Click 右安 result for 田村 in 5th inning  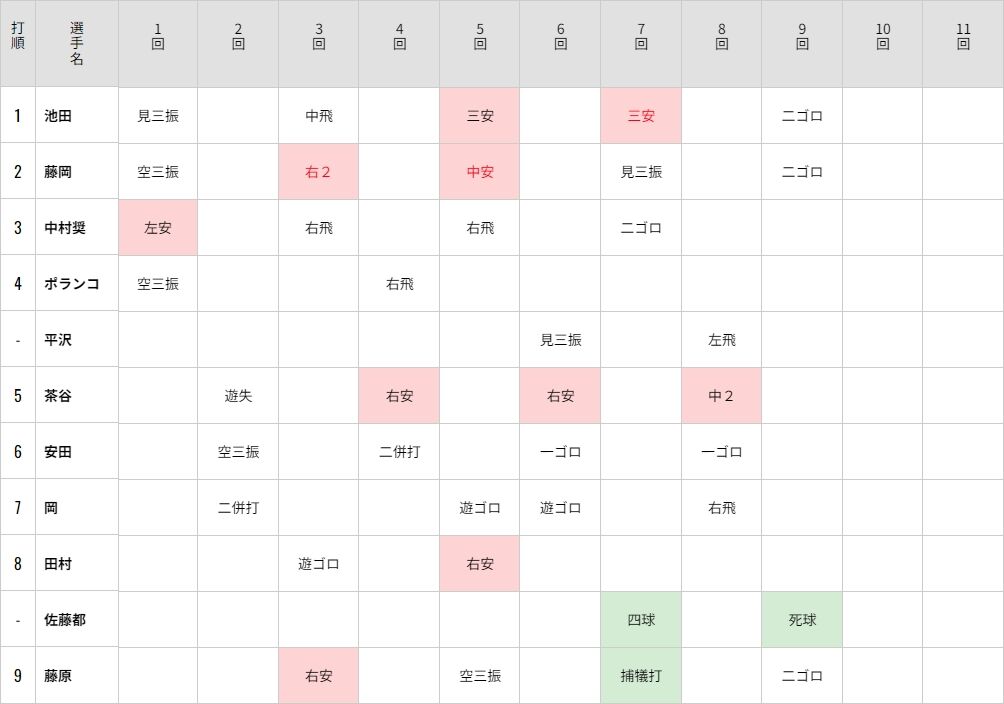tap(480, 564)
